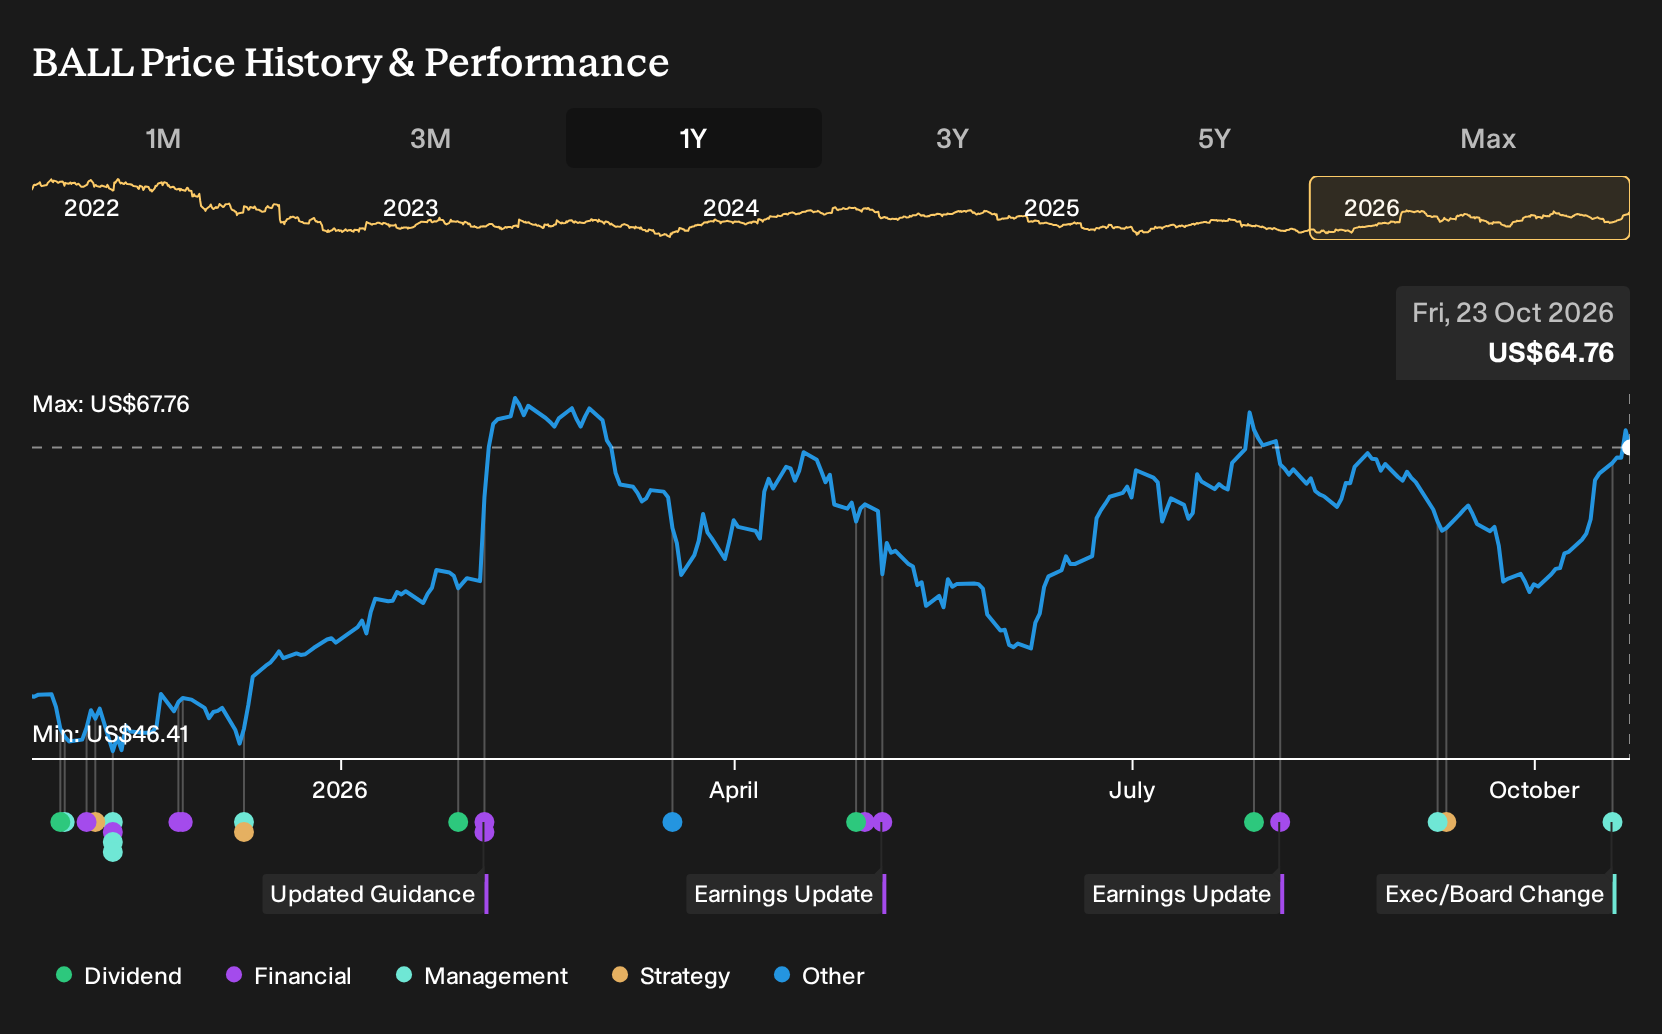Click the highlighted 2026 range selector window
The width and height of the screenshot is (1662, 1034).
coord(1470,208)
